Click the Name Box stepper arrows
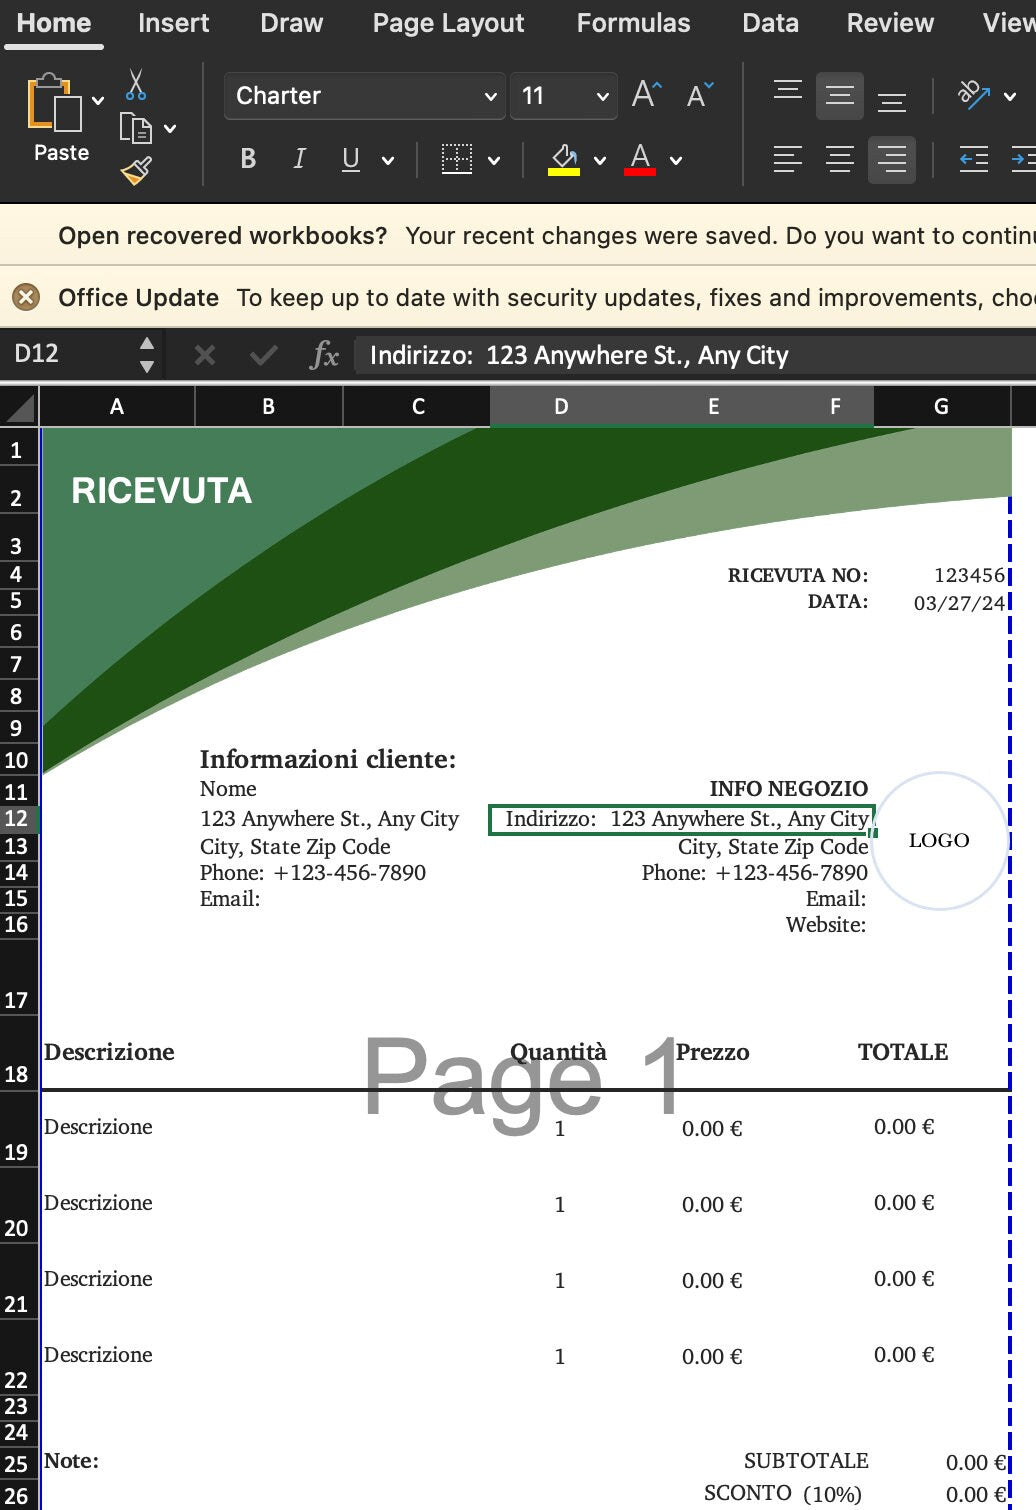Screen dimensions: 1036x1510 [147, 354]
